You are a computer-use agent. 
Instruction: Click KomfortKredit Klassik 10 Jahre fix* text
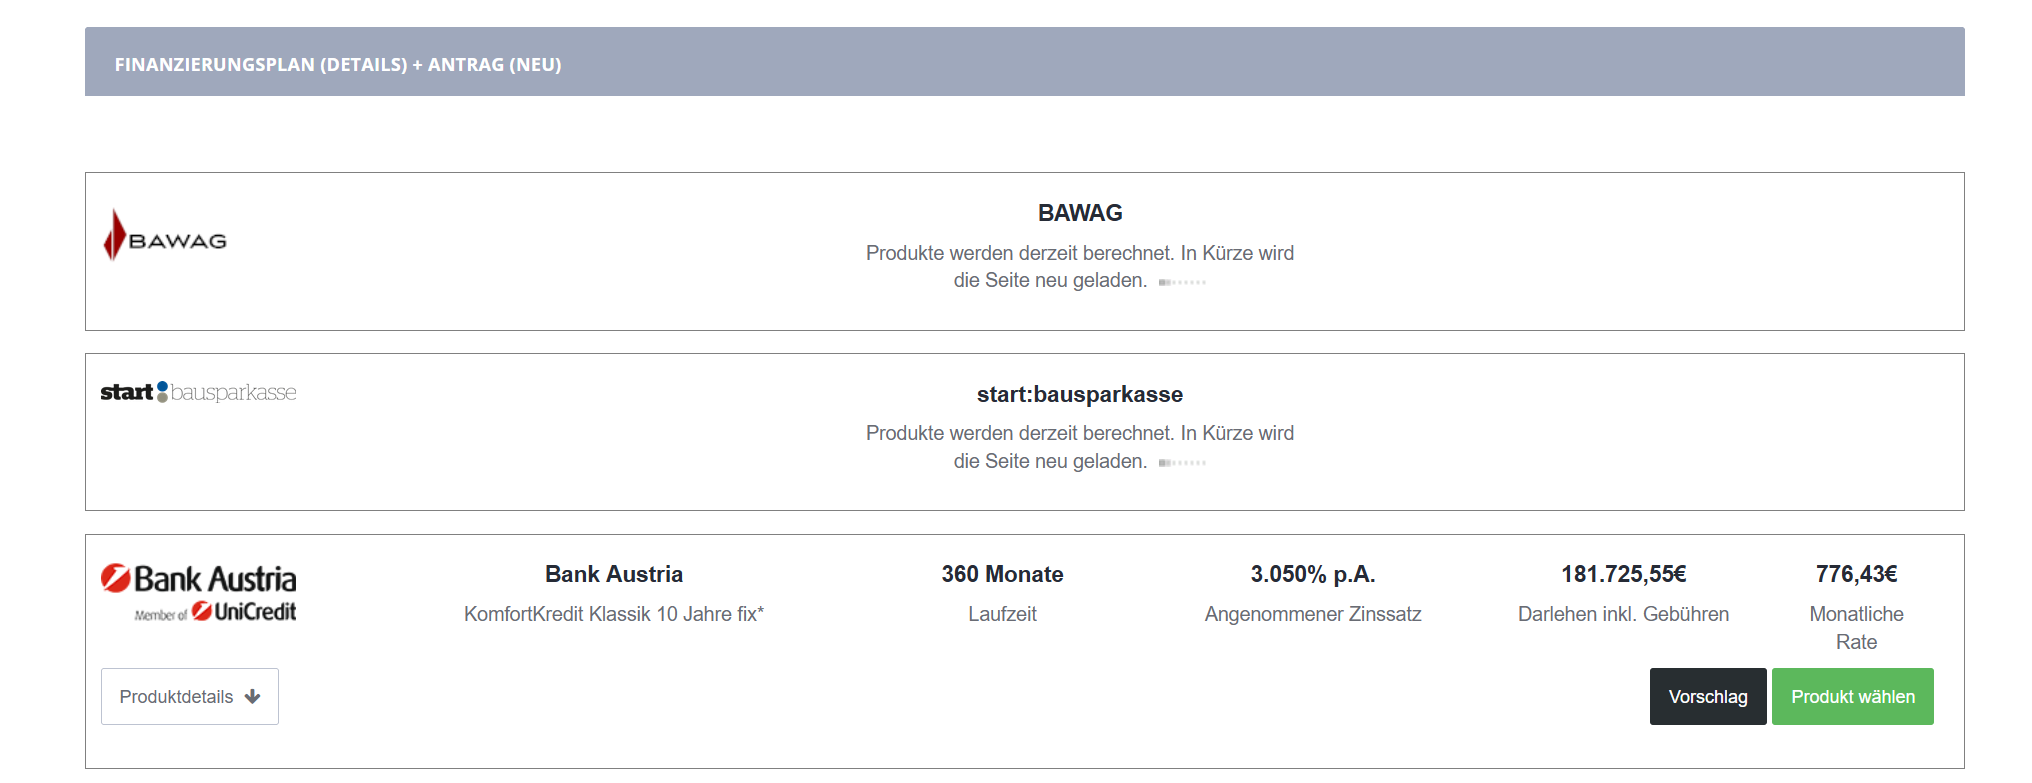pyautogui.click(x=614, y=614)
